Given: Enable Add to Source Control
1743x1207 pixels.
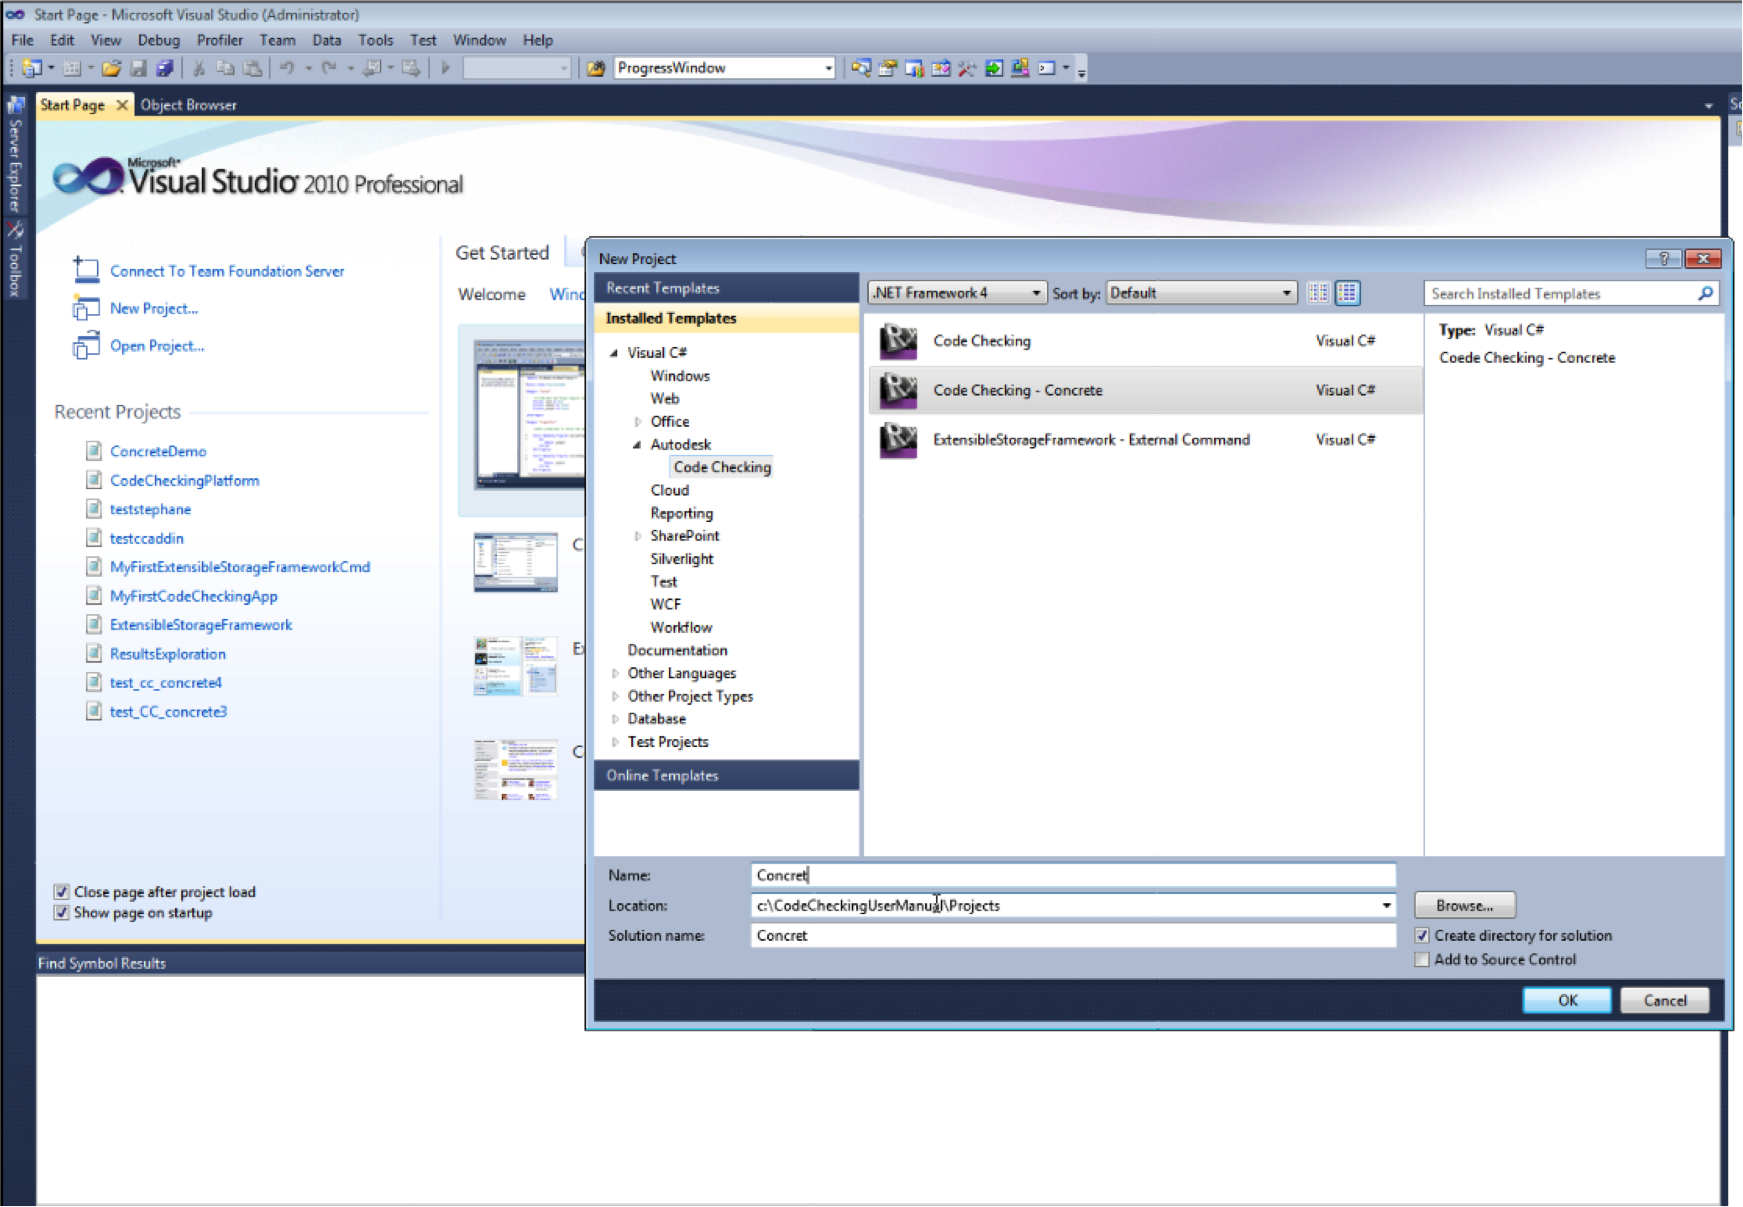Looking at the screenshot, I should tap(1422, 959).
